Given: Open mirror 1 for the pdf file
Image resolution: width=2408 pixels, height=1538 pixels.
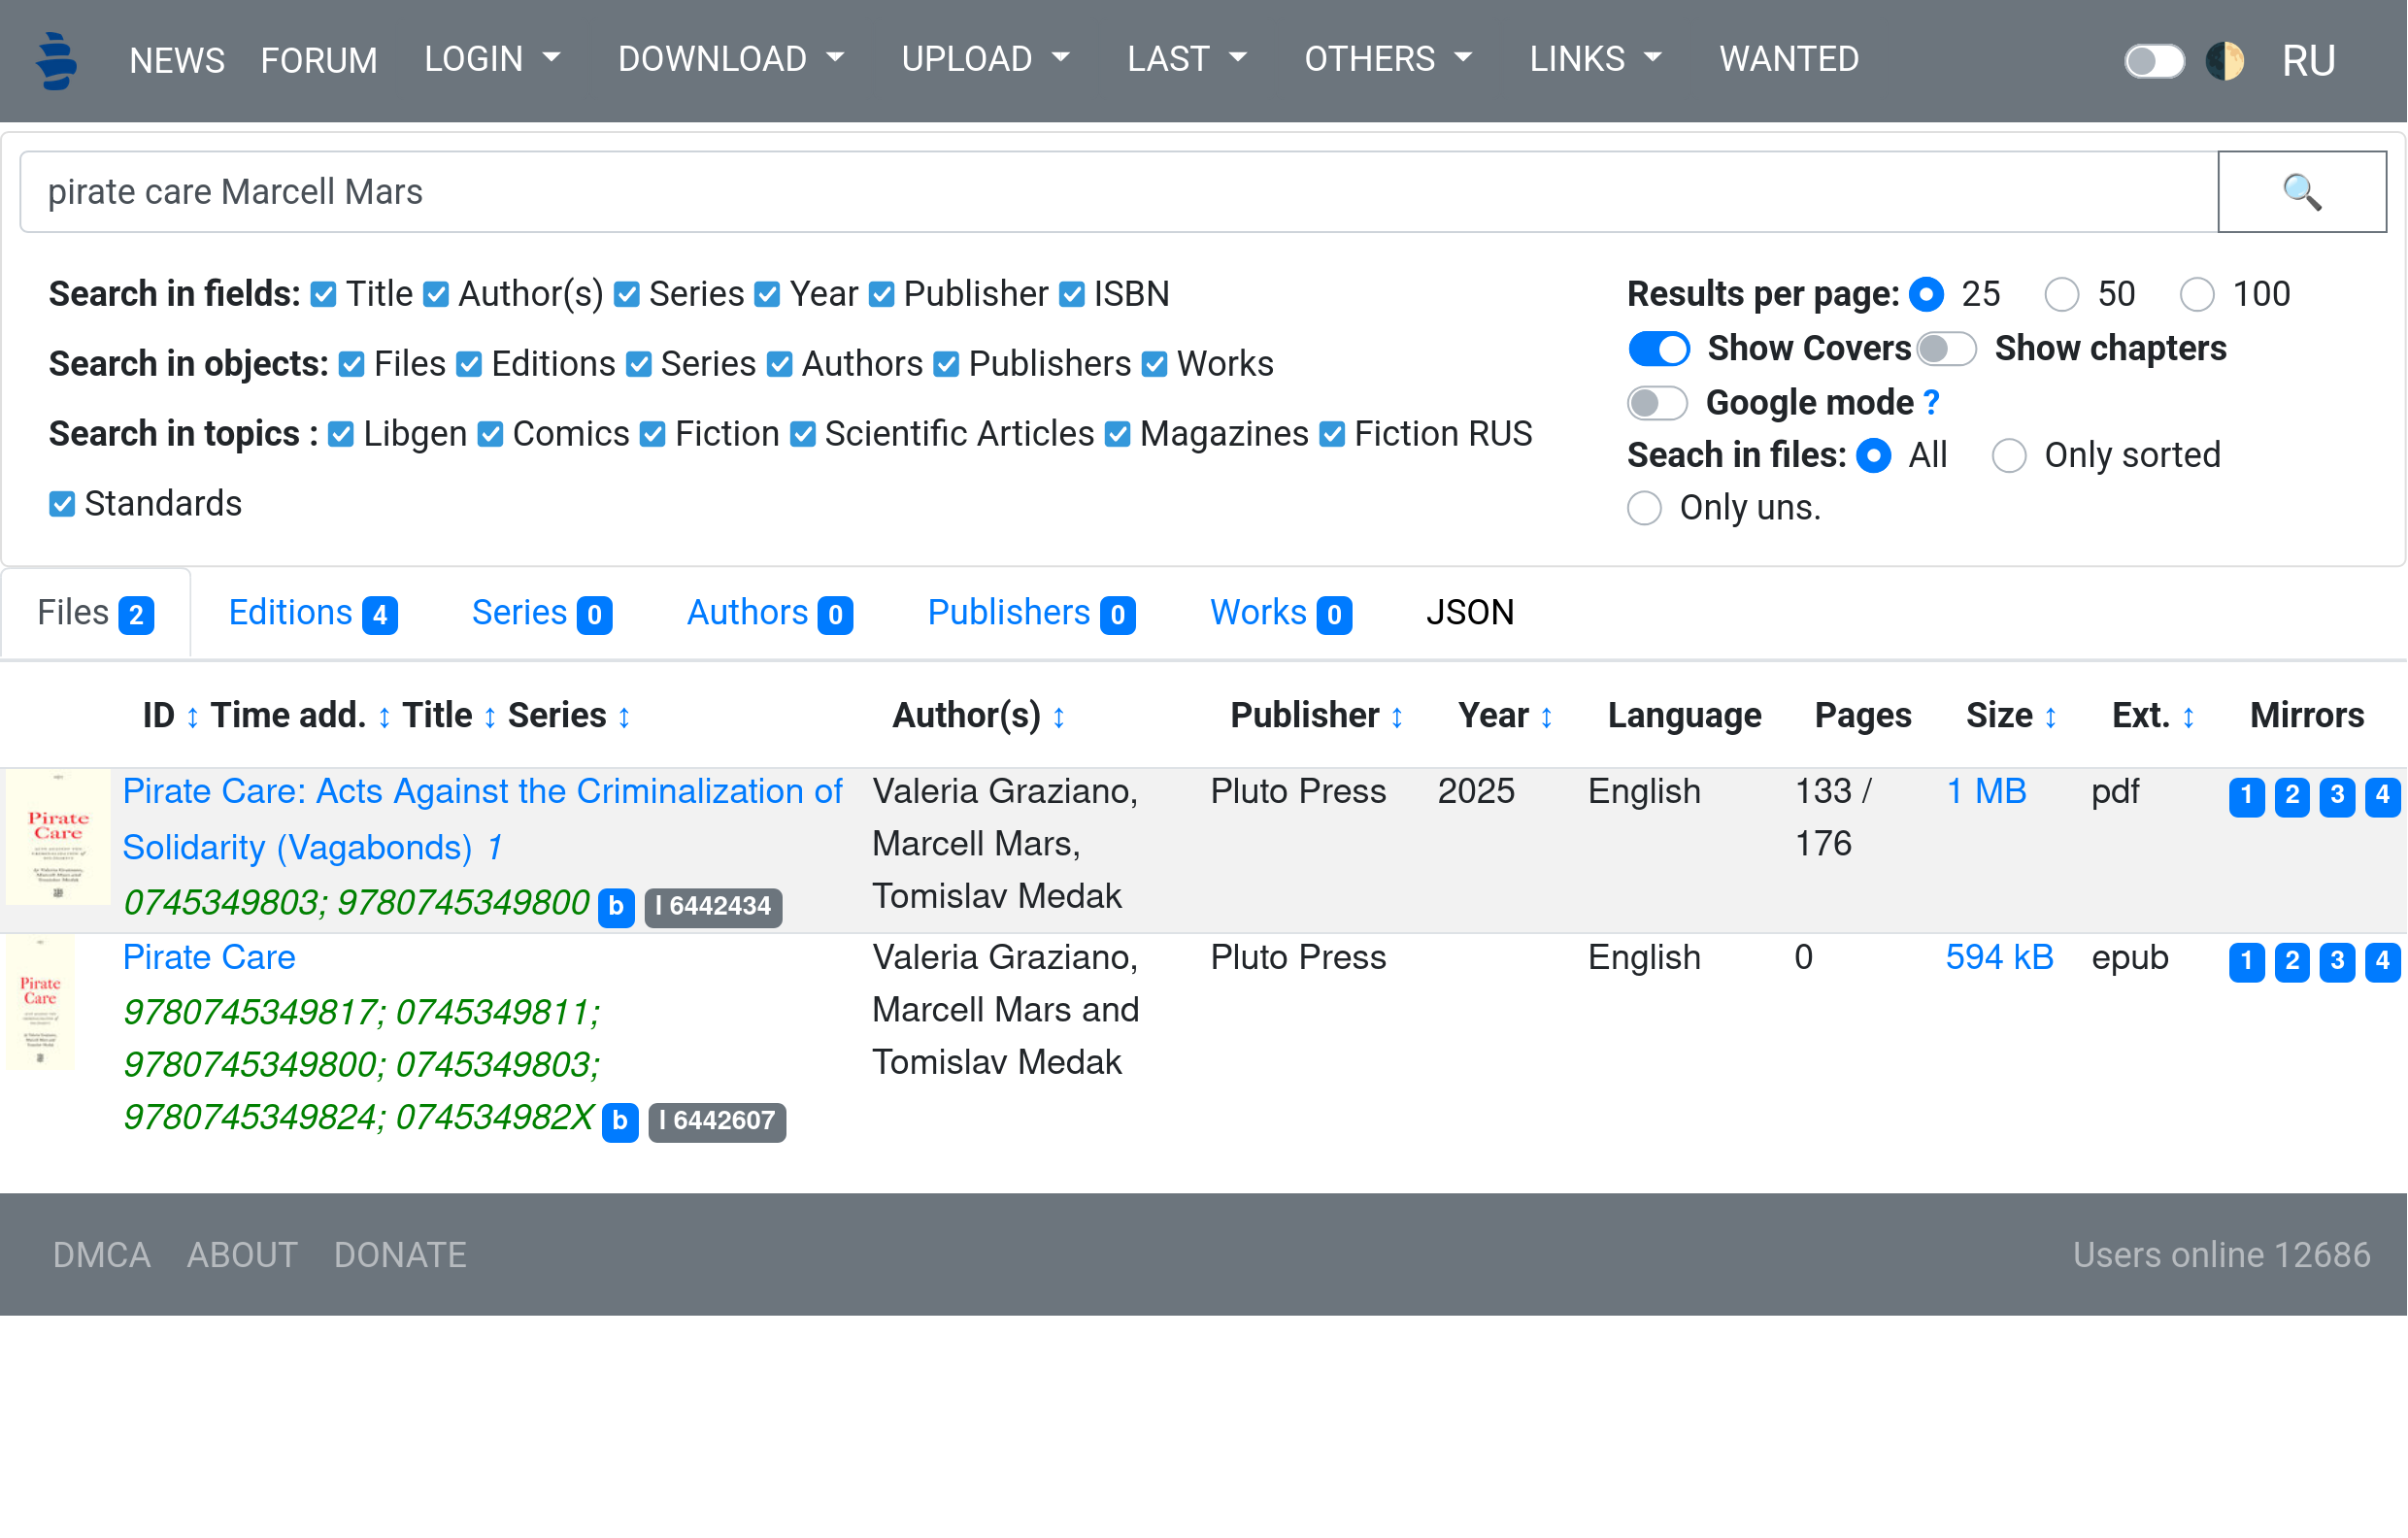Looking at the screenshot, I should coord(2246,796).
